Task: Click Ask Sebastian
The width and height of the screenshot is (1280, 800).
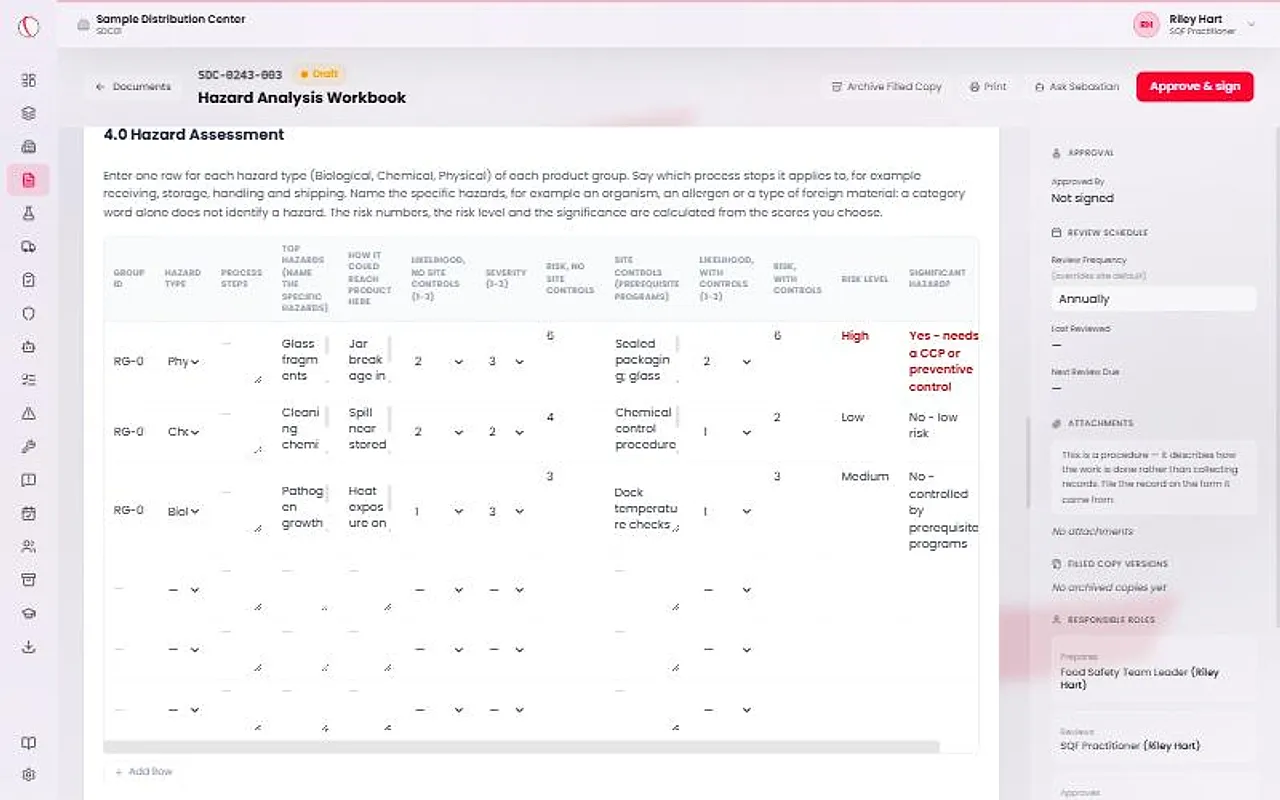Action: pyautogui.click(x=1077, y=87)
